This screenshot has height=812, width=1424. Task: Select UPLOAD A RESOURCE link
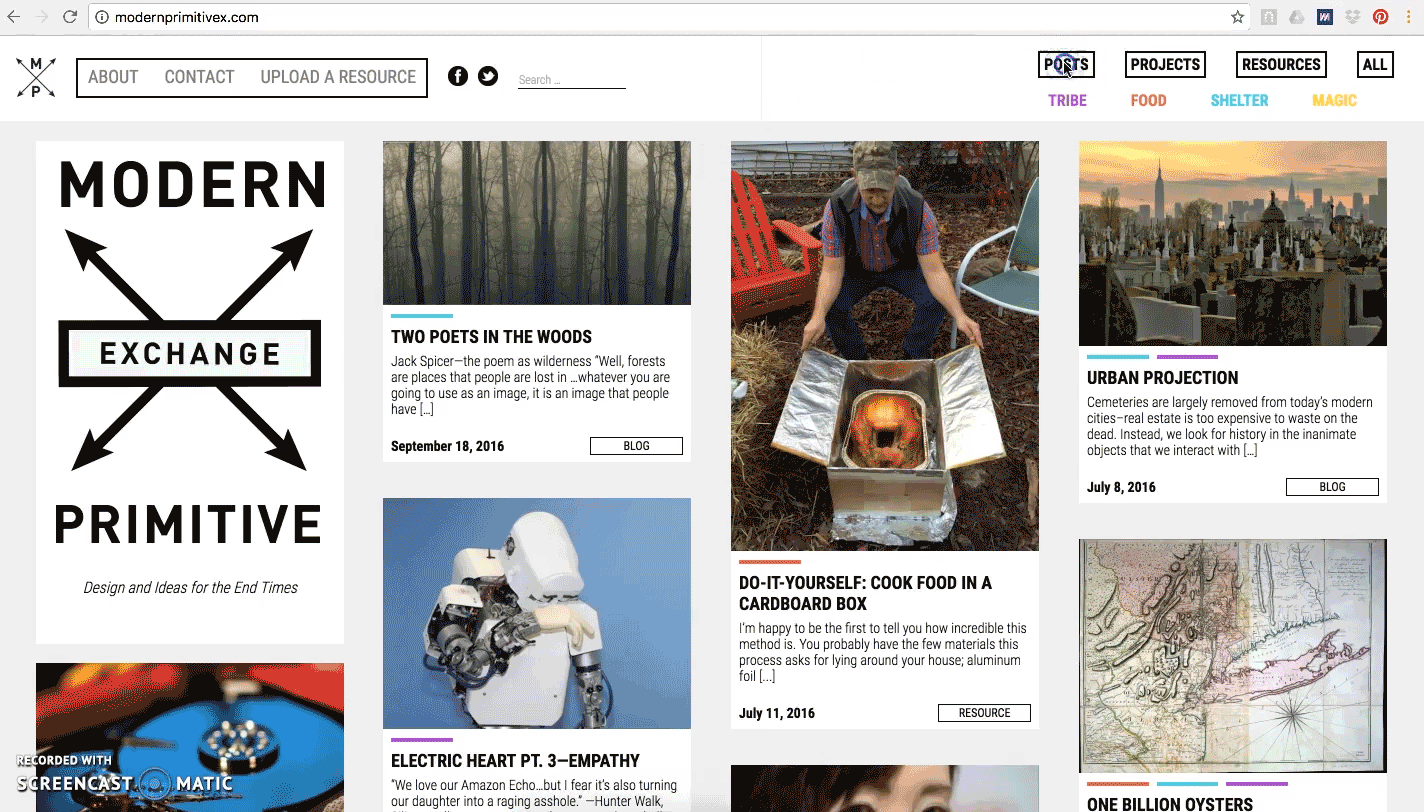click(x=338, y=77)
